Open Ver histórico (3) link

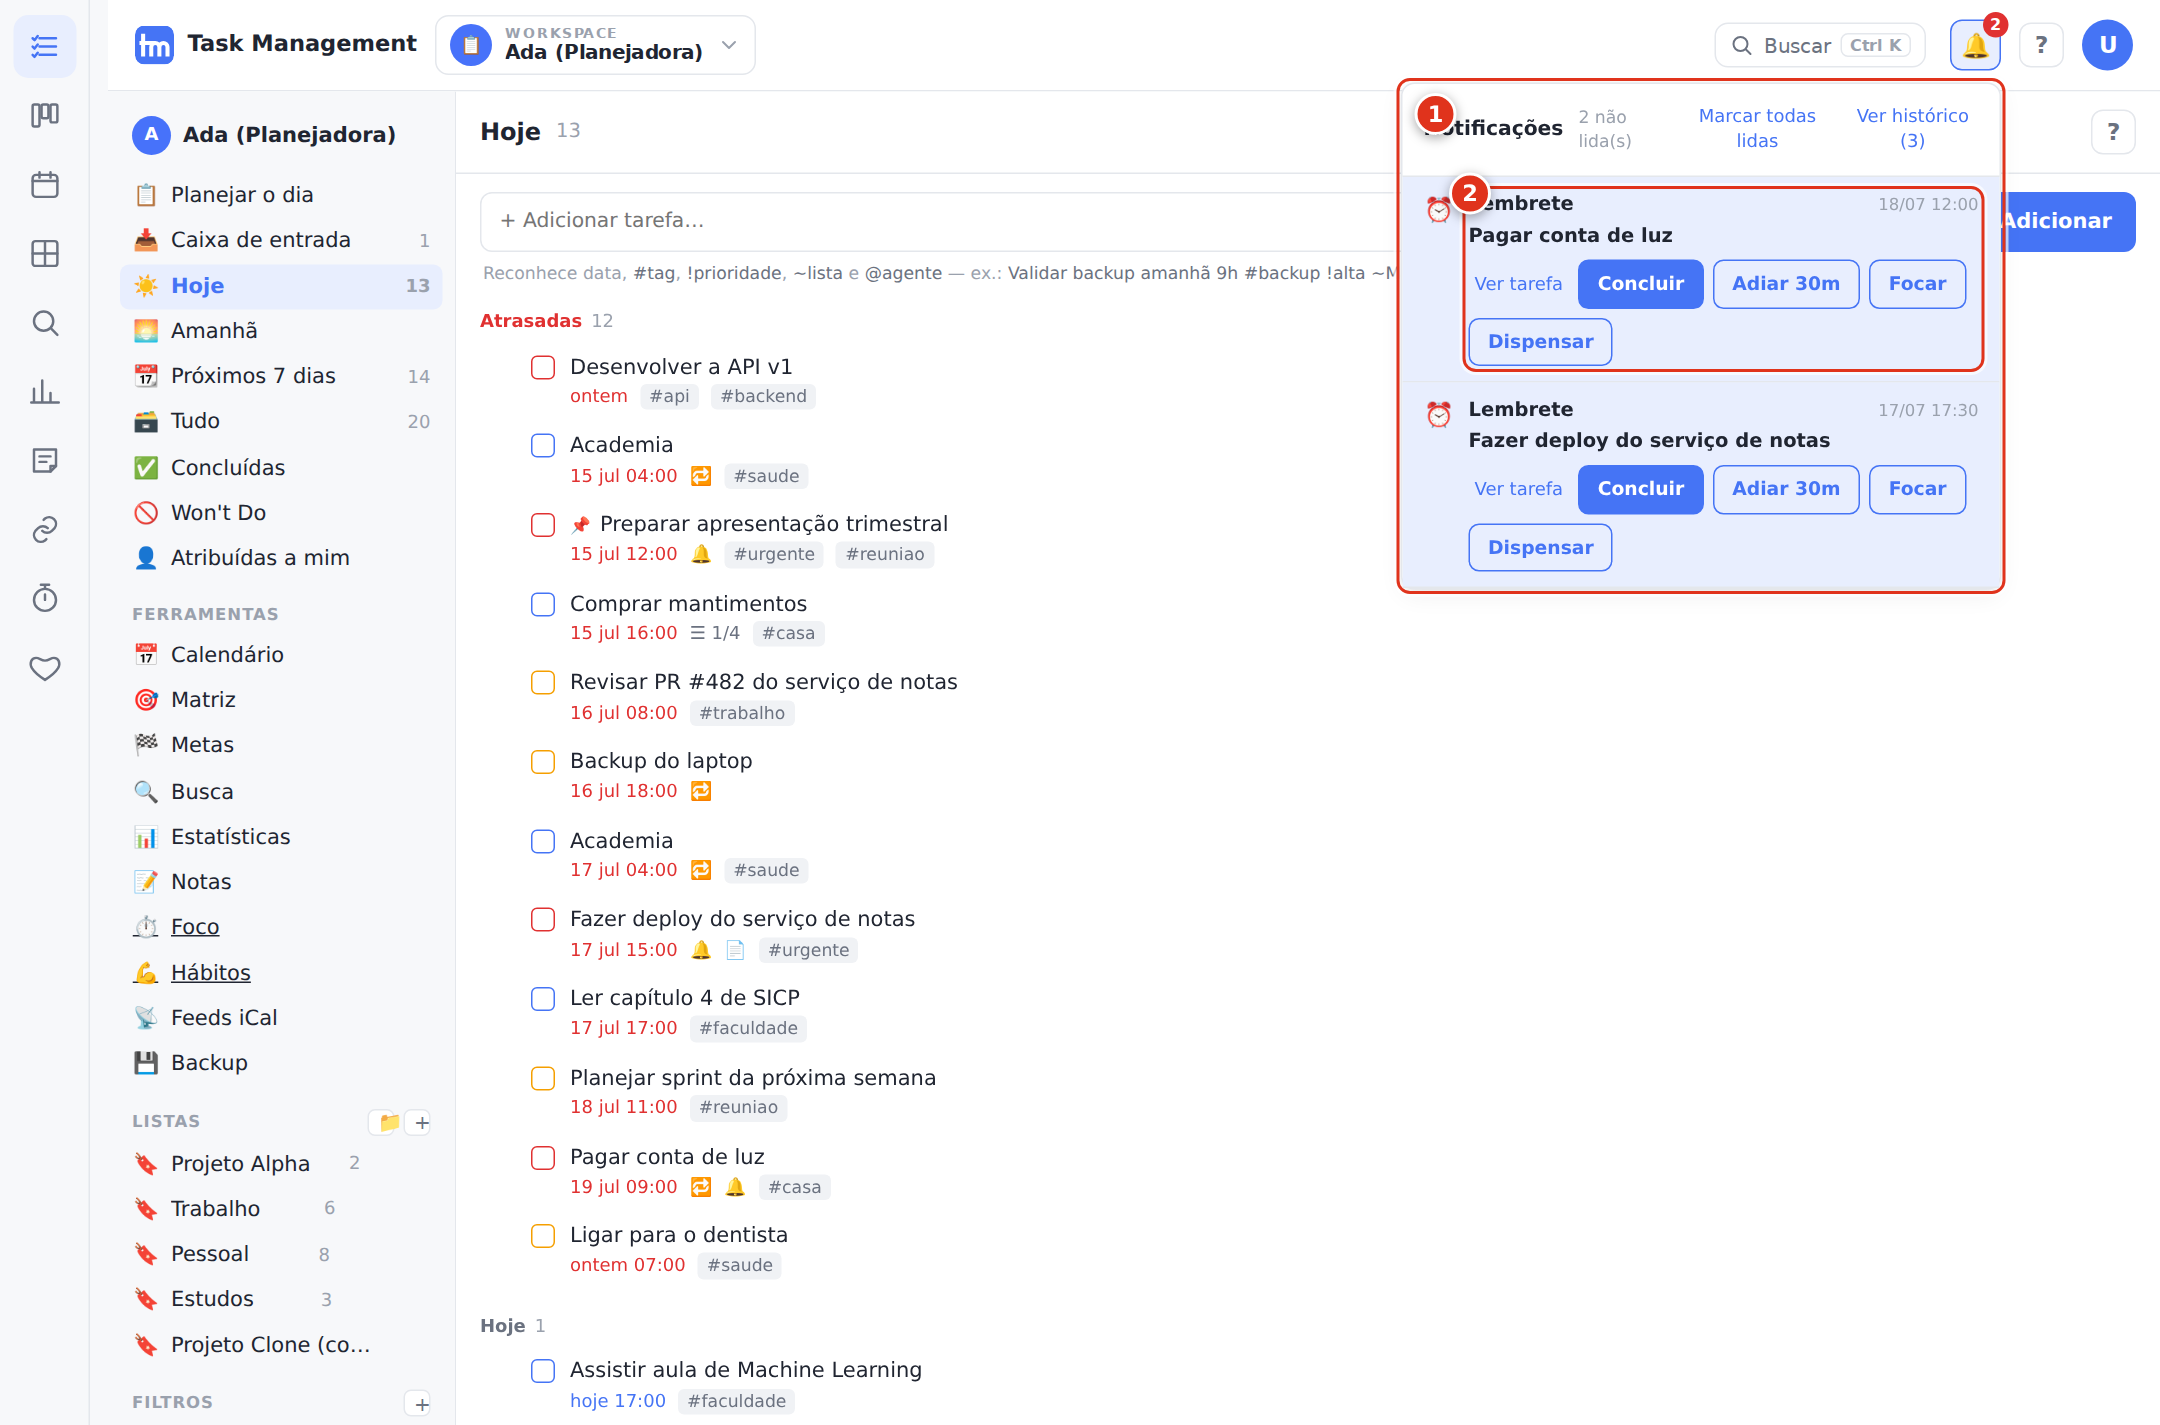(1912, 128)
